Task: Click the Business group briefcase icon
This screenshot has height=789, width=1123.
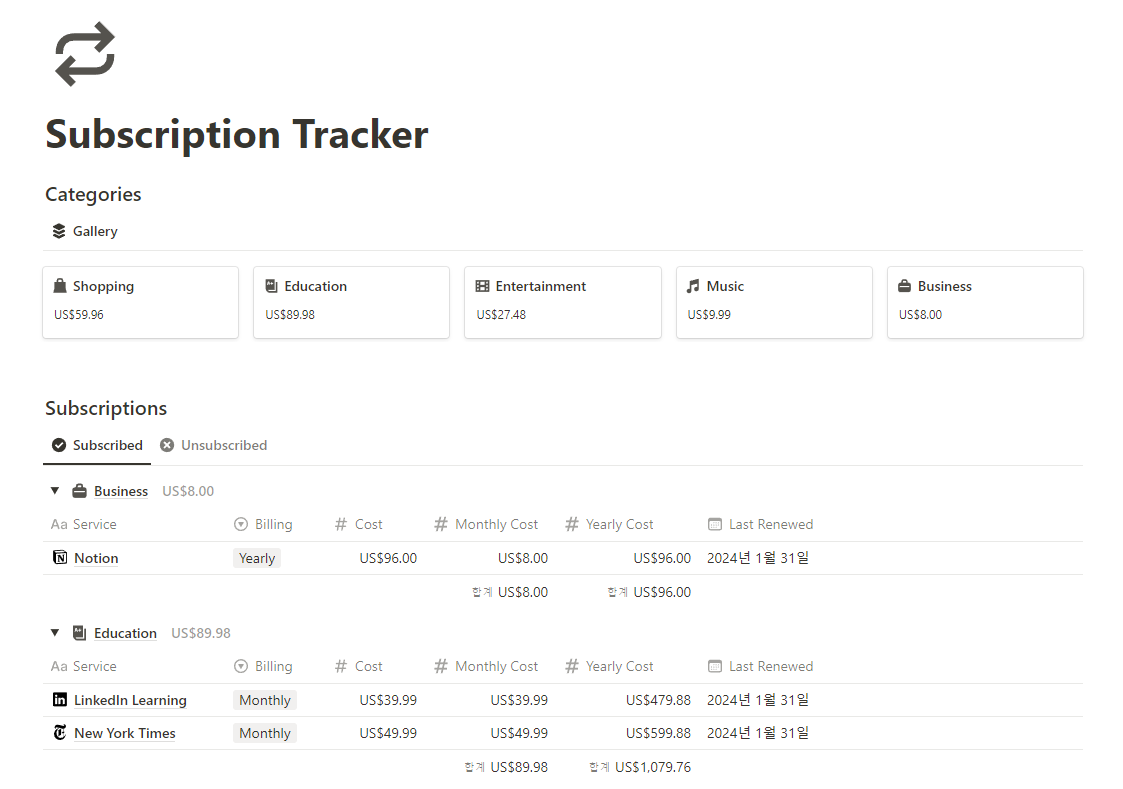Action: coord(79,490)
